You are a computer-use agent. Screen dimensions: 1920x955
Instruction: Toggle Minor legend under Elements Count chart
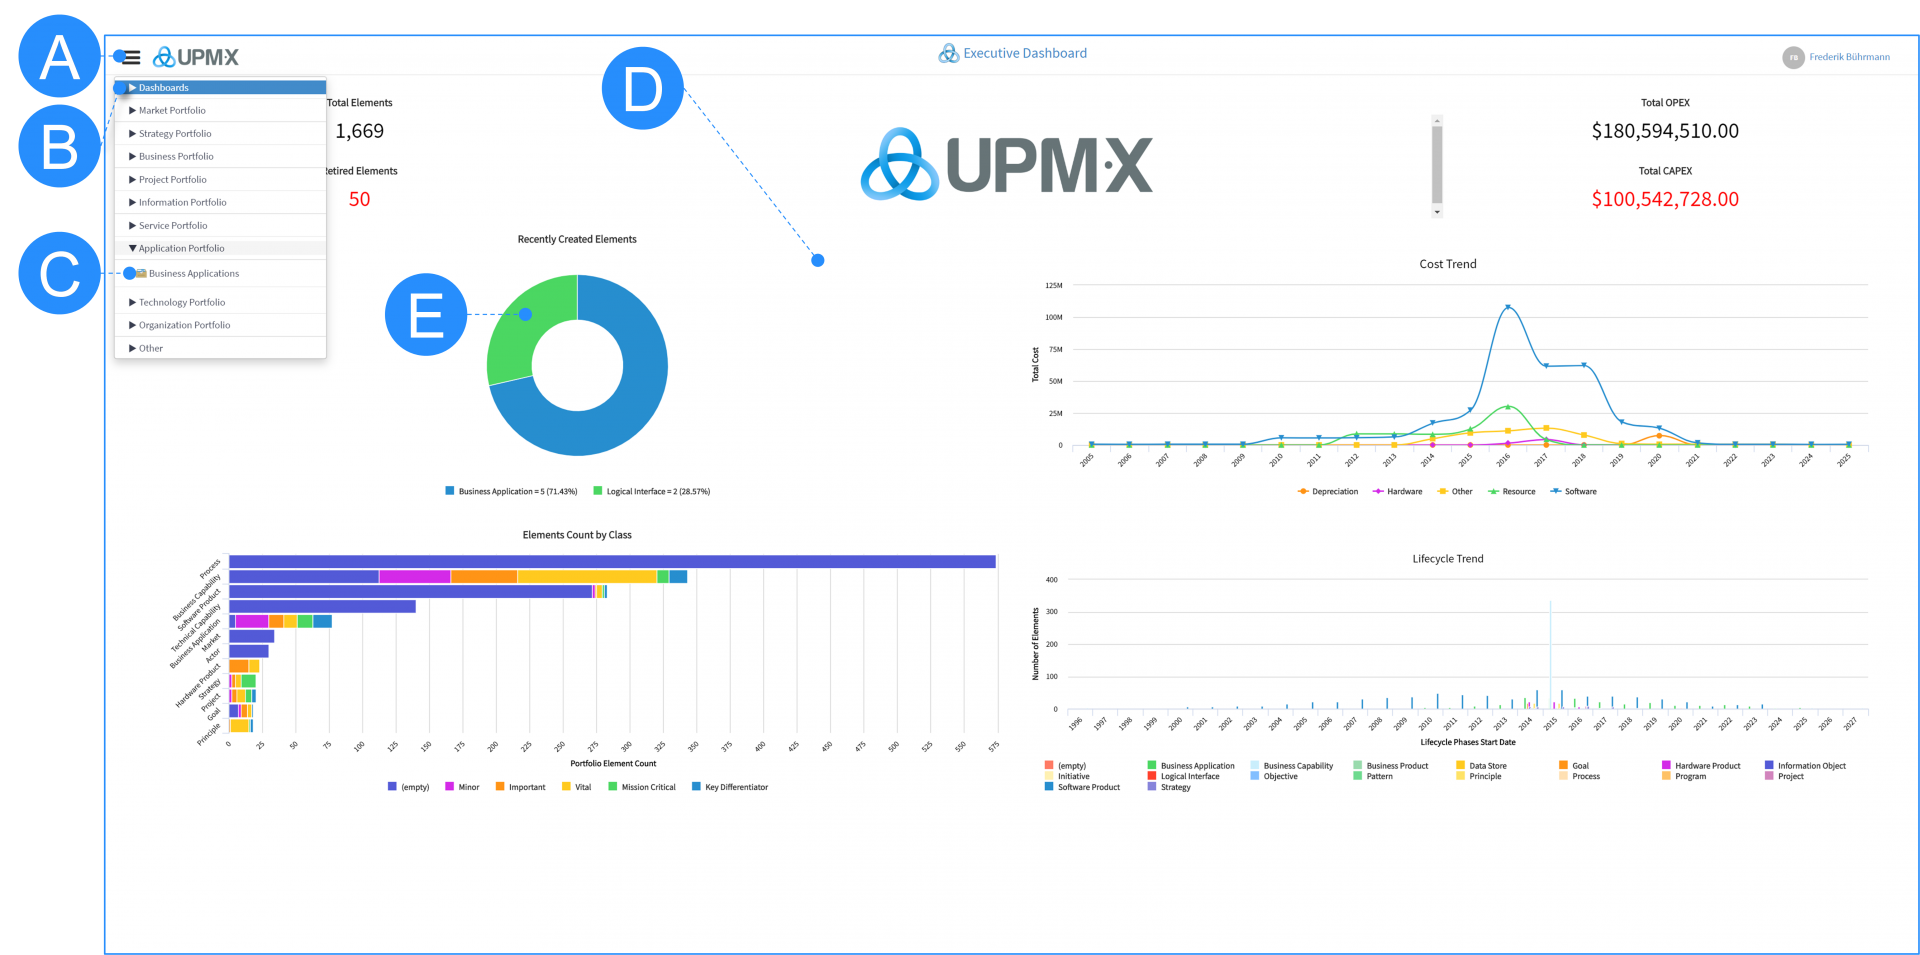pos(462,787)
